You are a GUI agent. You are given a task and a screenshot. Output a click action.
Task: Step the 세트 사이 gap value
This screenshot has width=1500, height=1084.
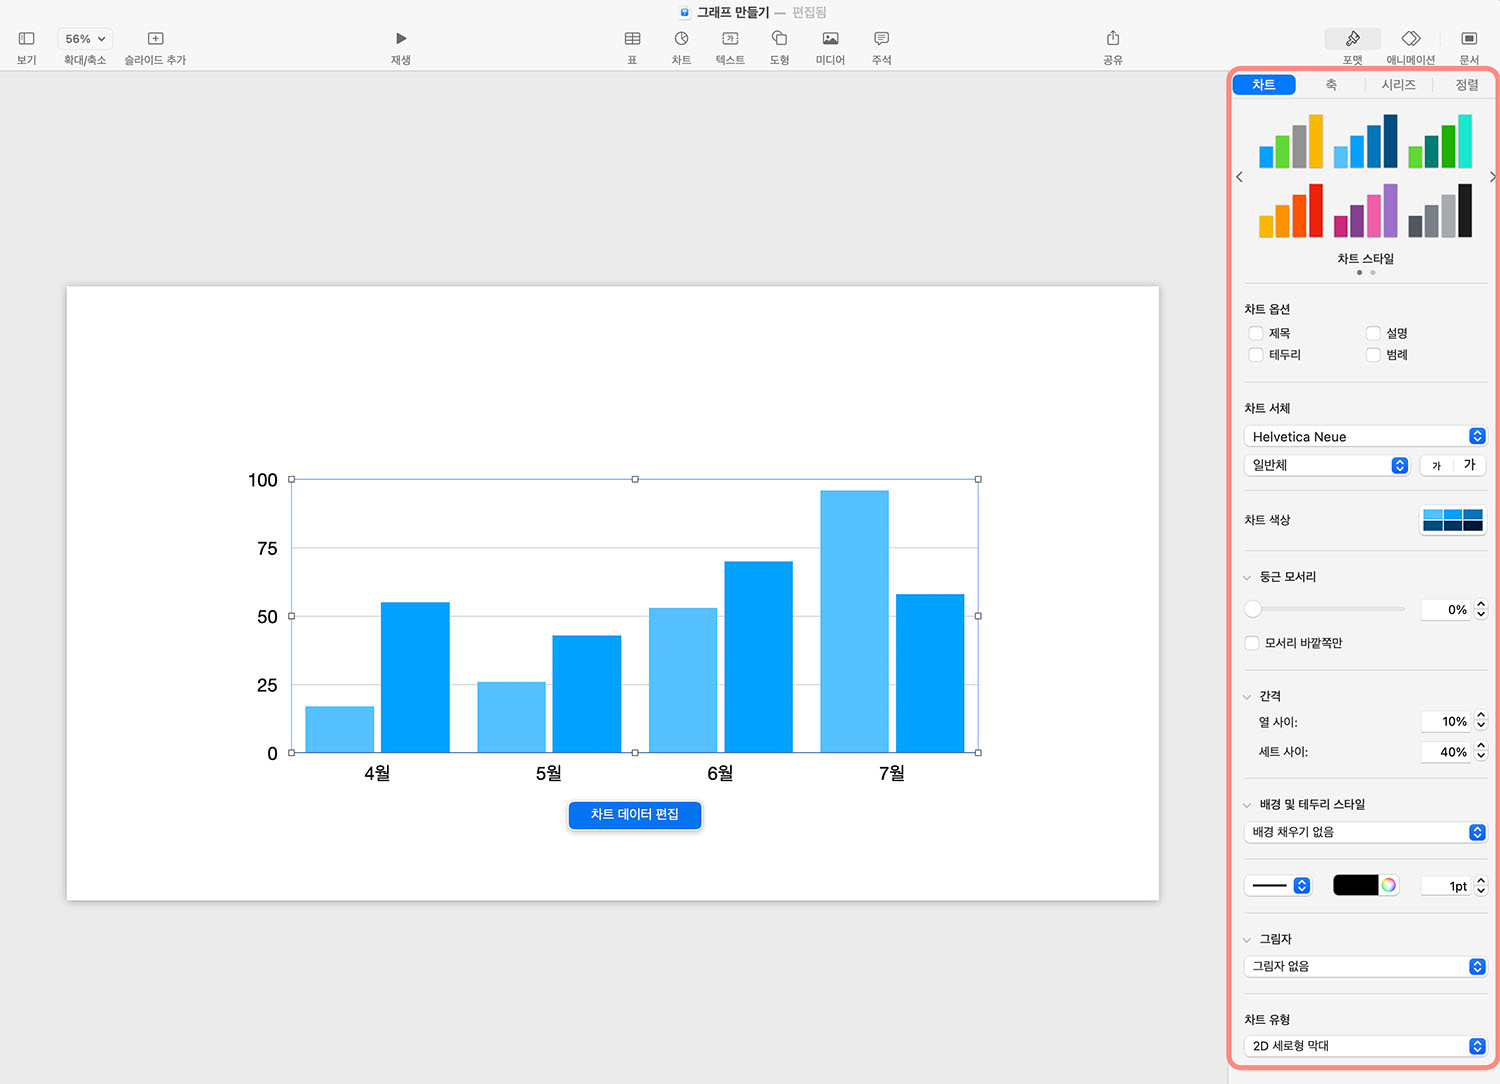1481,751
